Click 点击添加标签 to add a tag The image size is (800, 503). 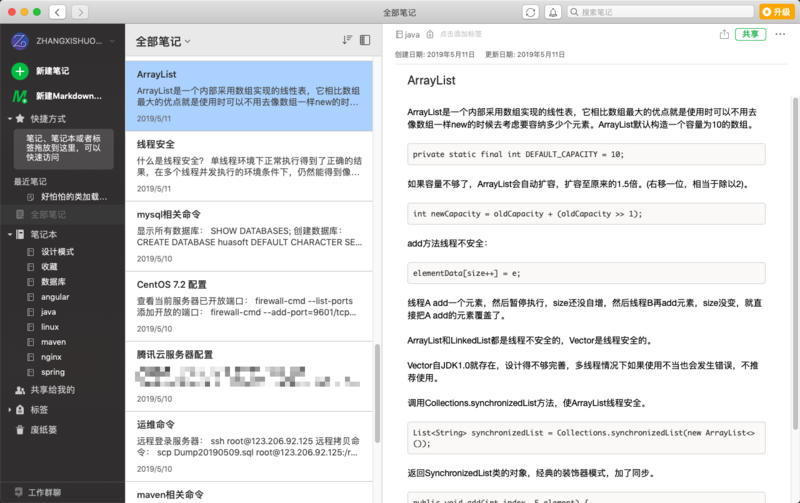461,34
